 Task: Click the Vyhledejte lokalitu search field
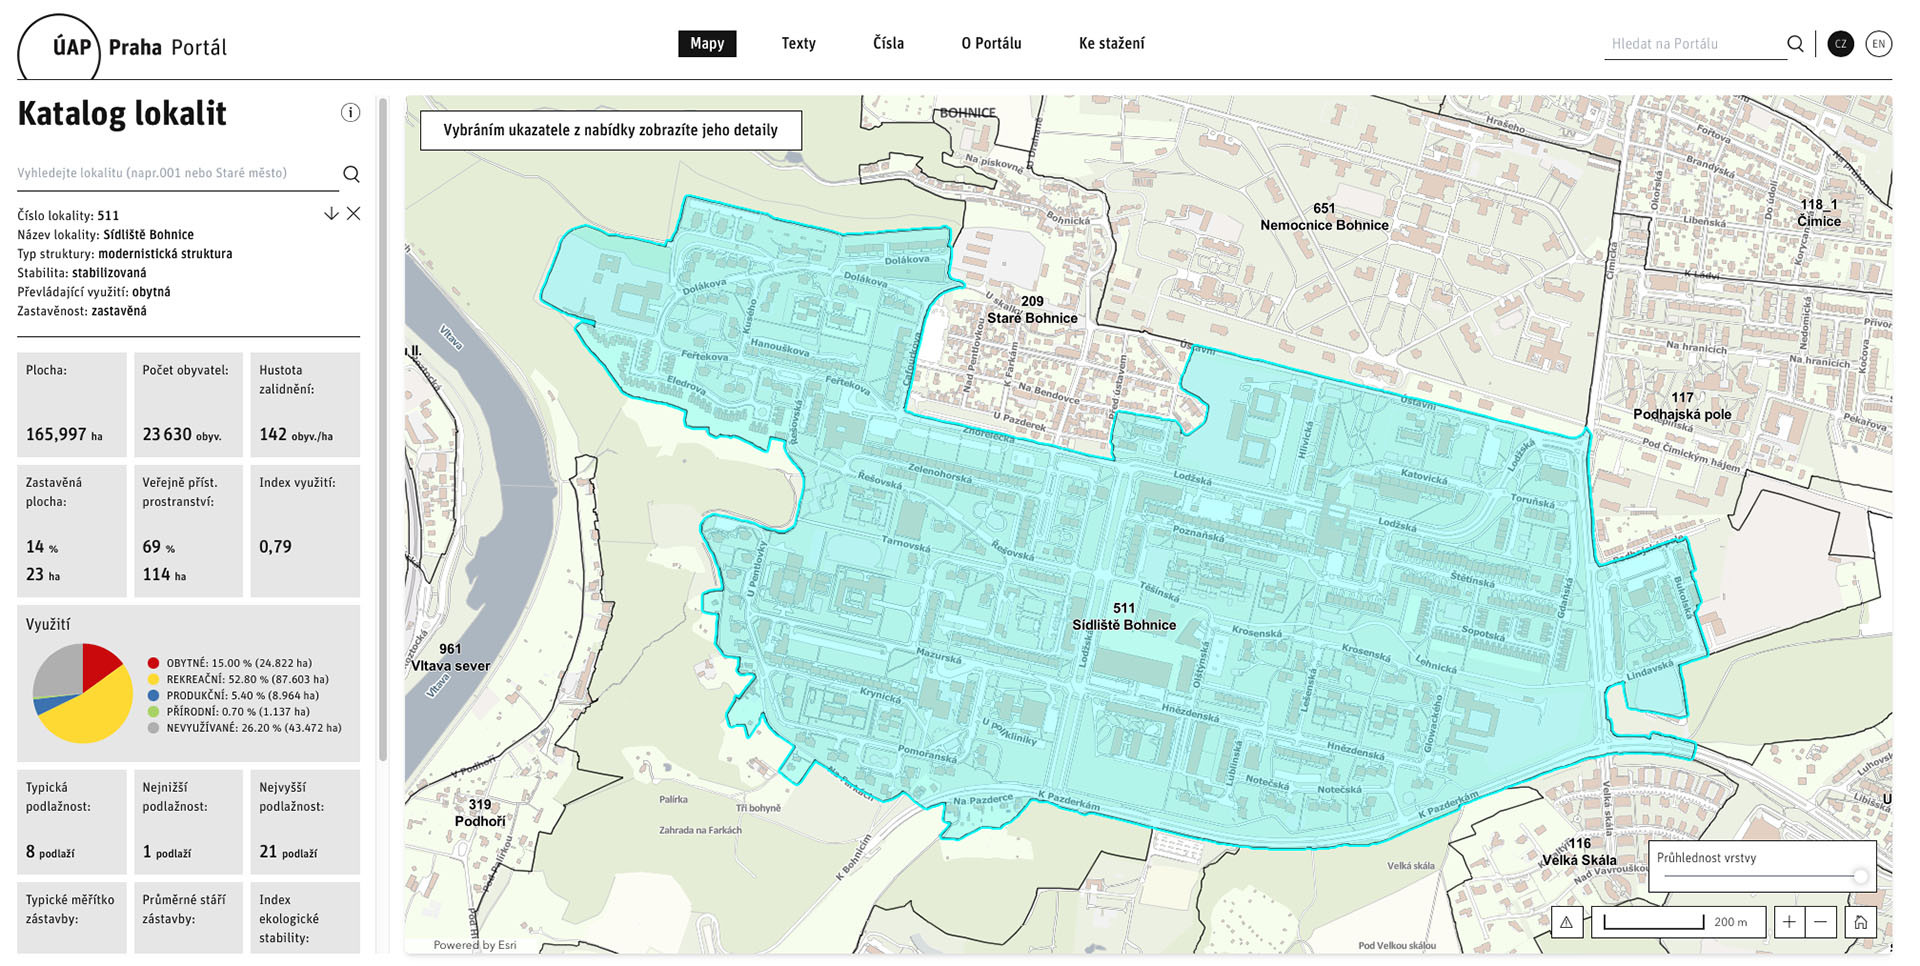pyautogui.click(x=175, y=173)
